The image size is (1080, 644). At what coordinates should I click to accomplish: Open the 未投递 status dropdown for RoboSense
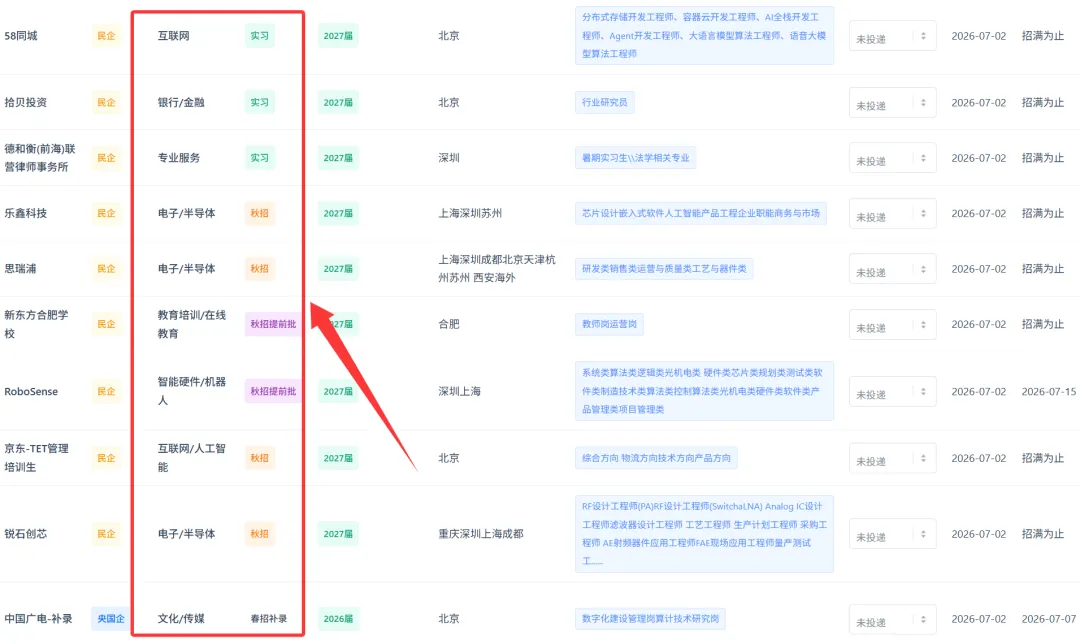[x=892, y=391]
